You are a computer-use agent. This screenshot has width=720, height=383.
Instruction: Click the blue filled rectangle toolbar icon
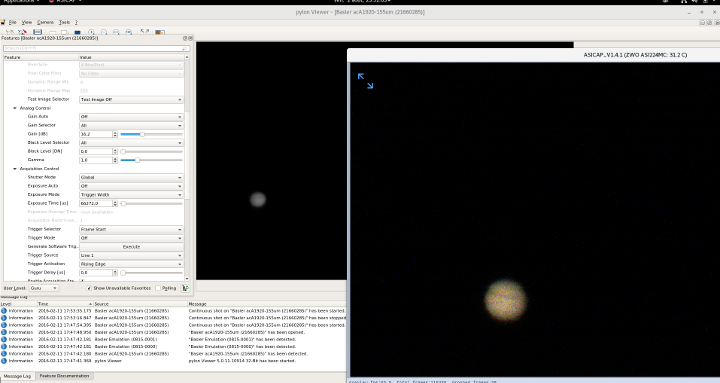pyautogui.click(x=77, y=33)
